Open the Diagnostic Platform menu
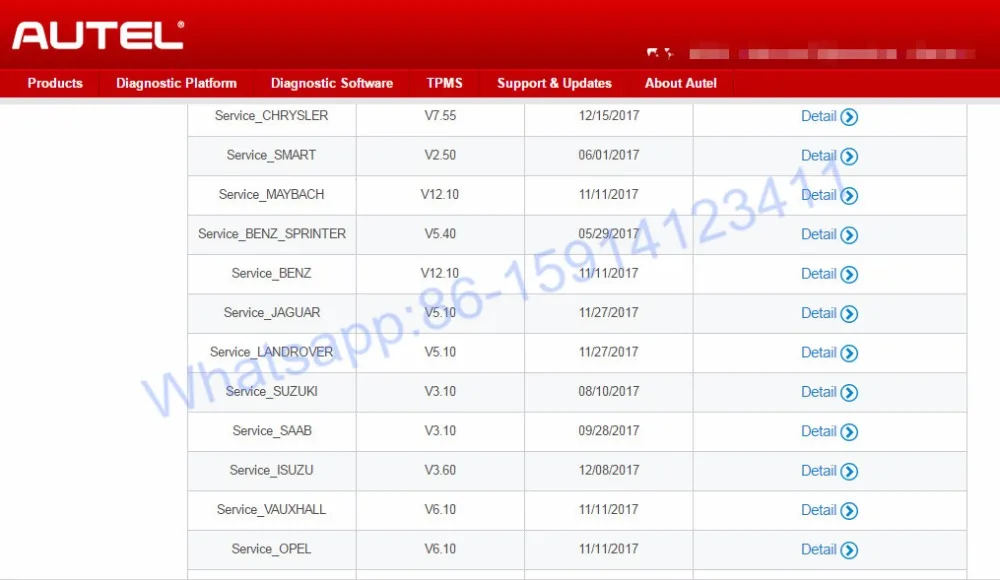1000x580 pixels. pyautogui.click(x=176, y=83)
